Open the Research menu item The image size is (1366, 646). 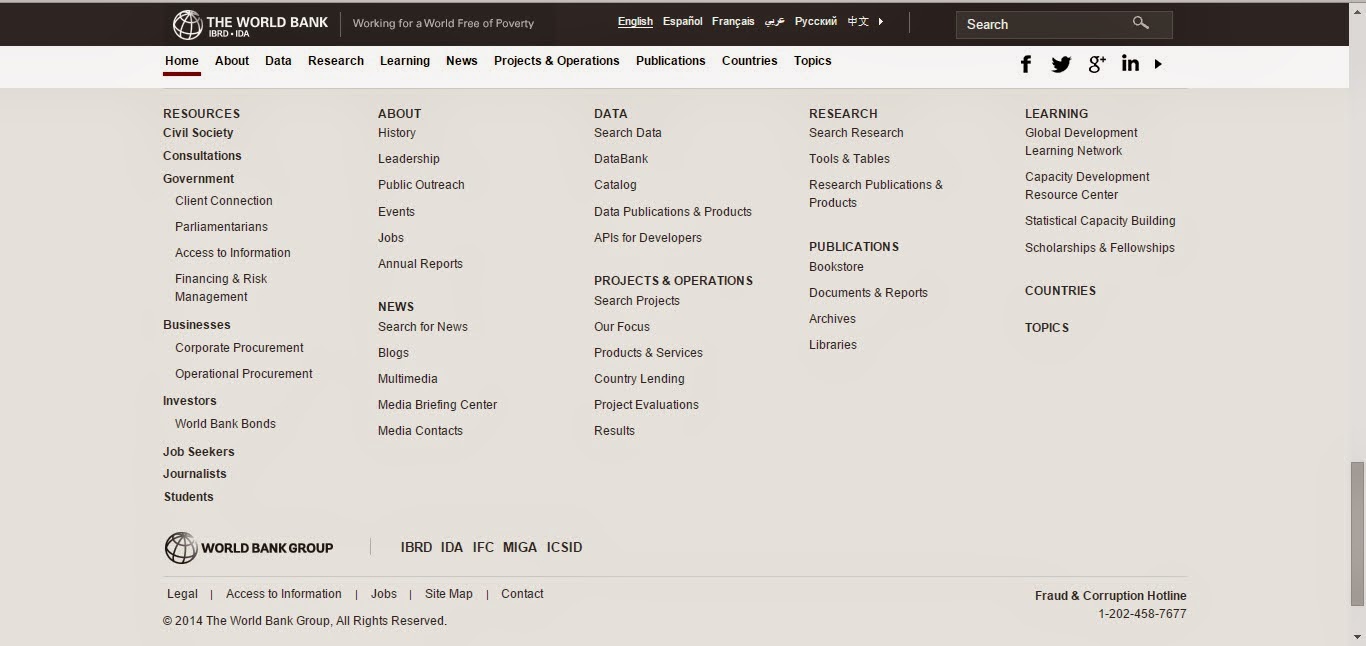336,61
